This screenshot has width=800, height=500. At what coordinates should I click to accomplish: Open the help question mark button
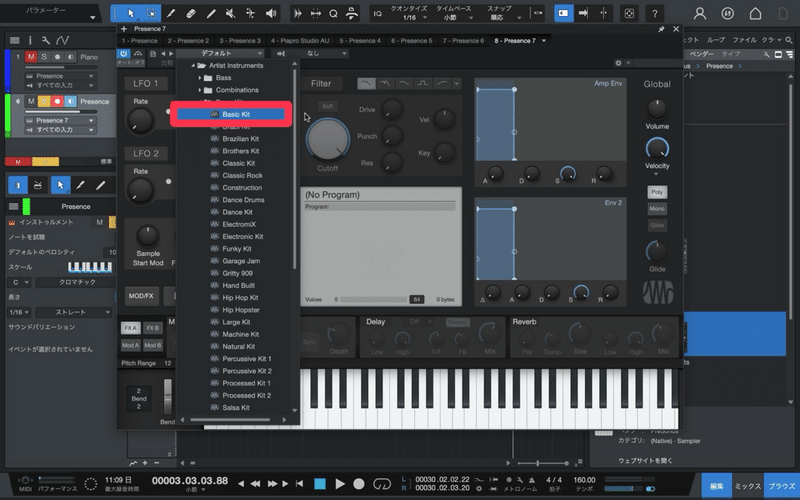655,14
